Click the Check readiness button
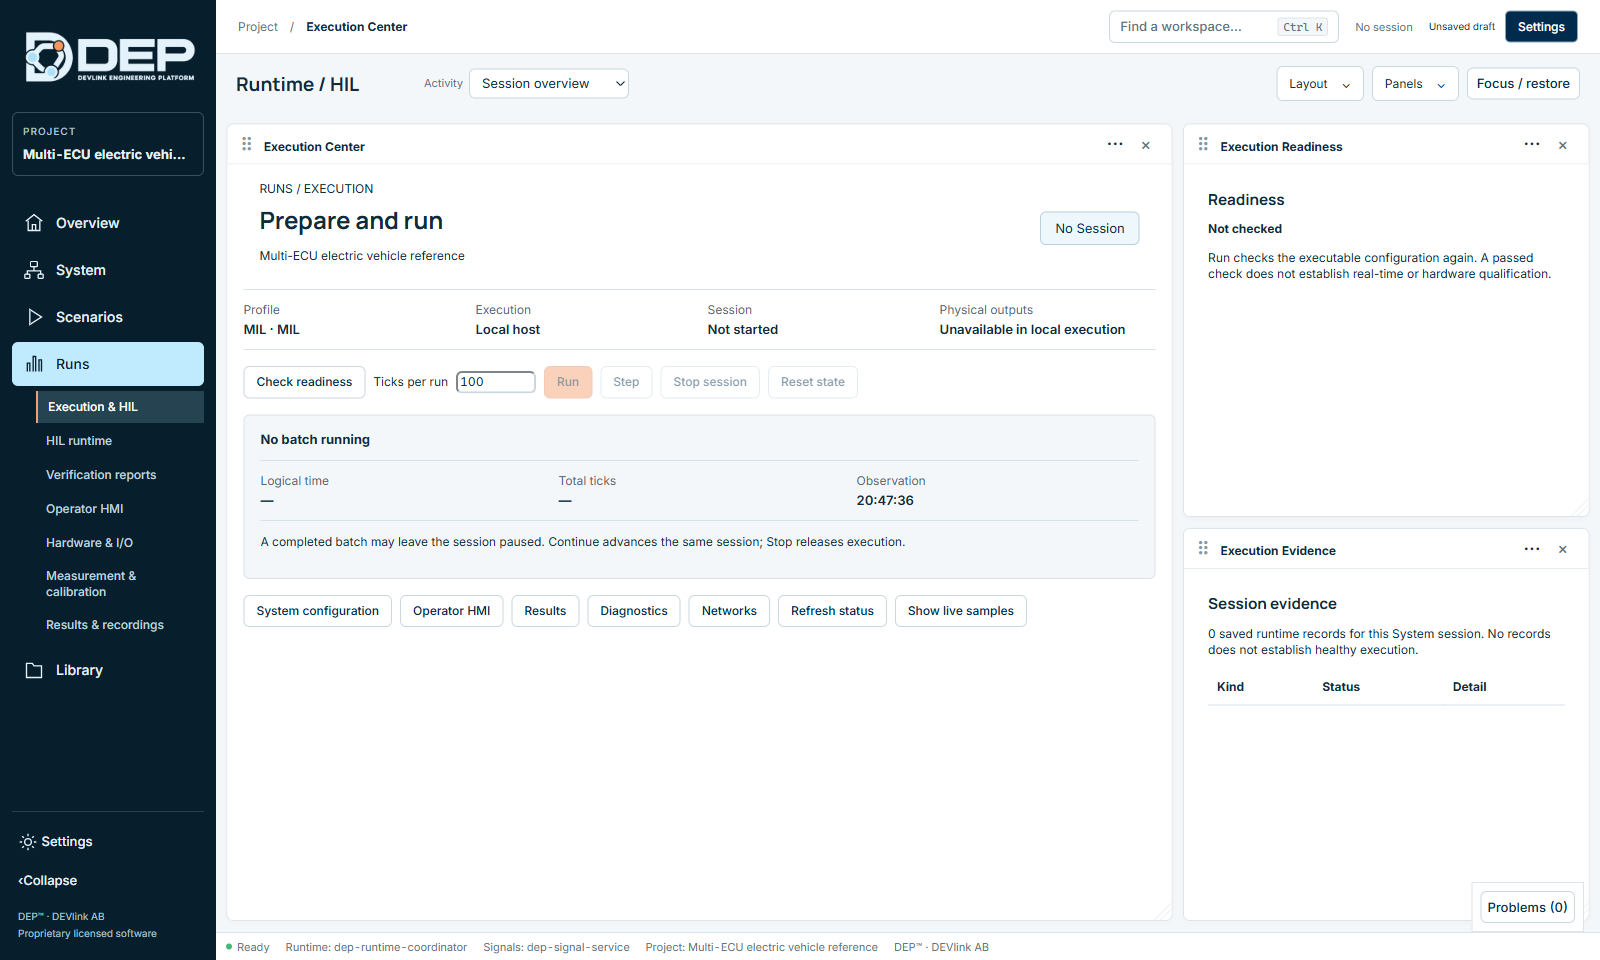Viewport: 1600px width, 960px height. 304,382
